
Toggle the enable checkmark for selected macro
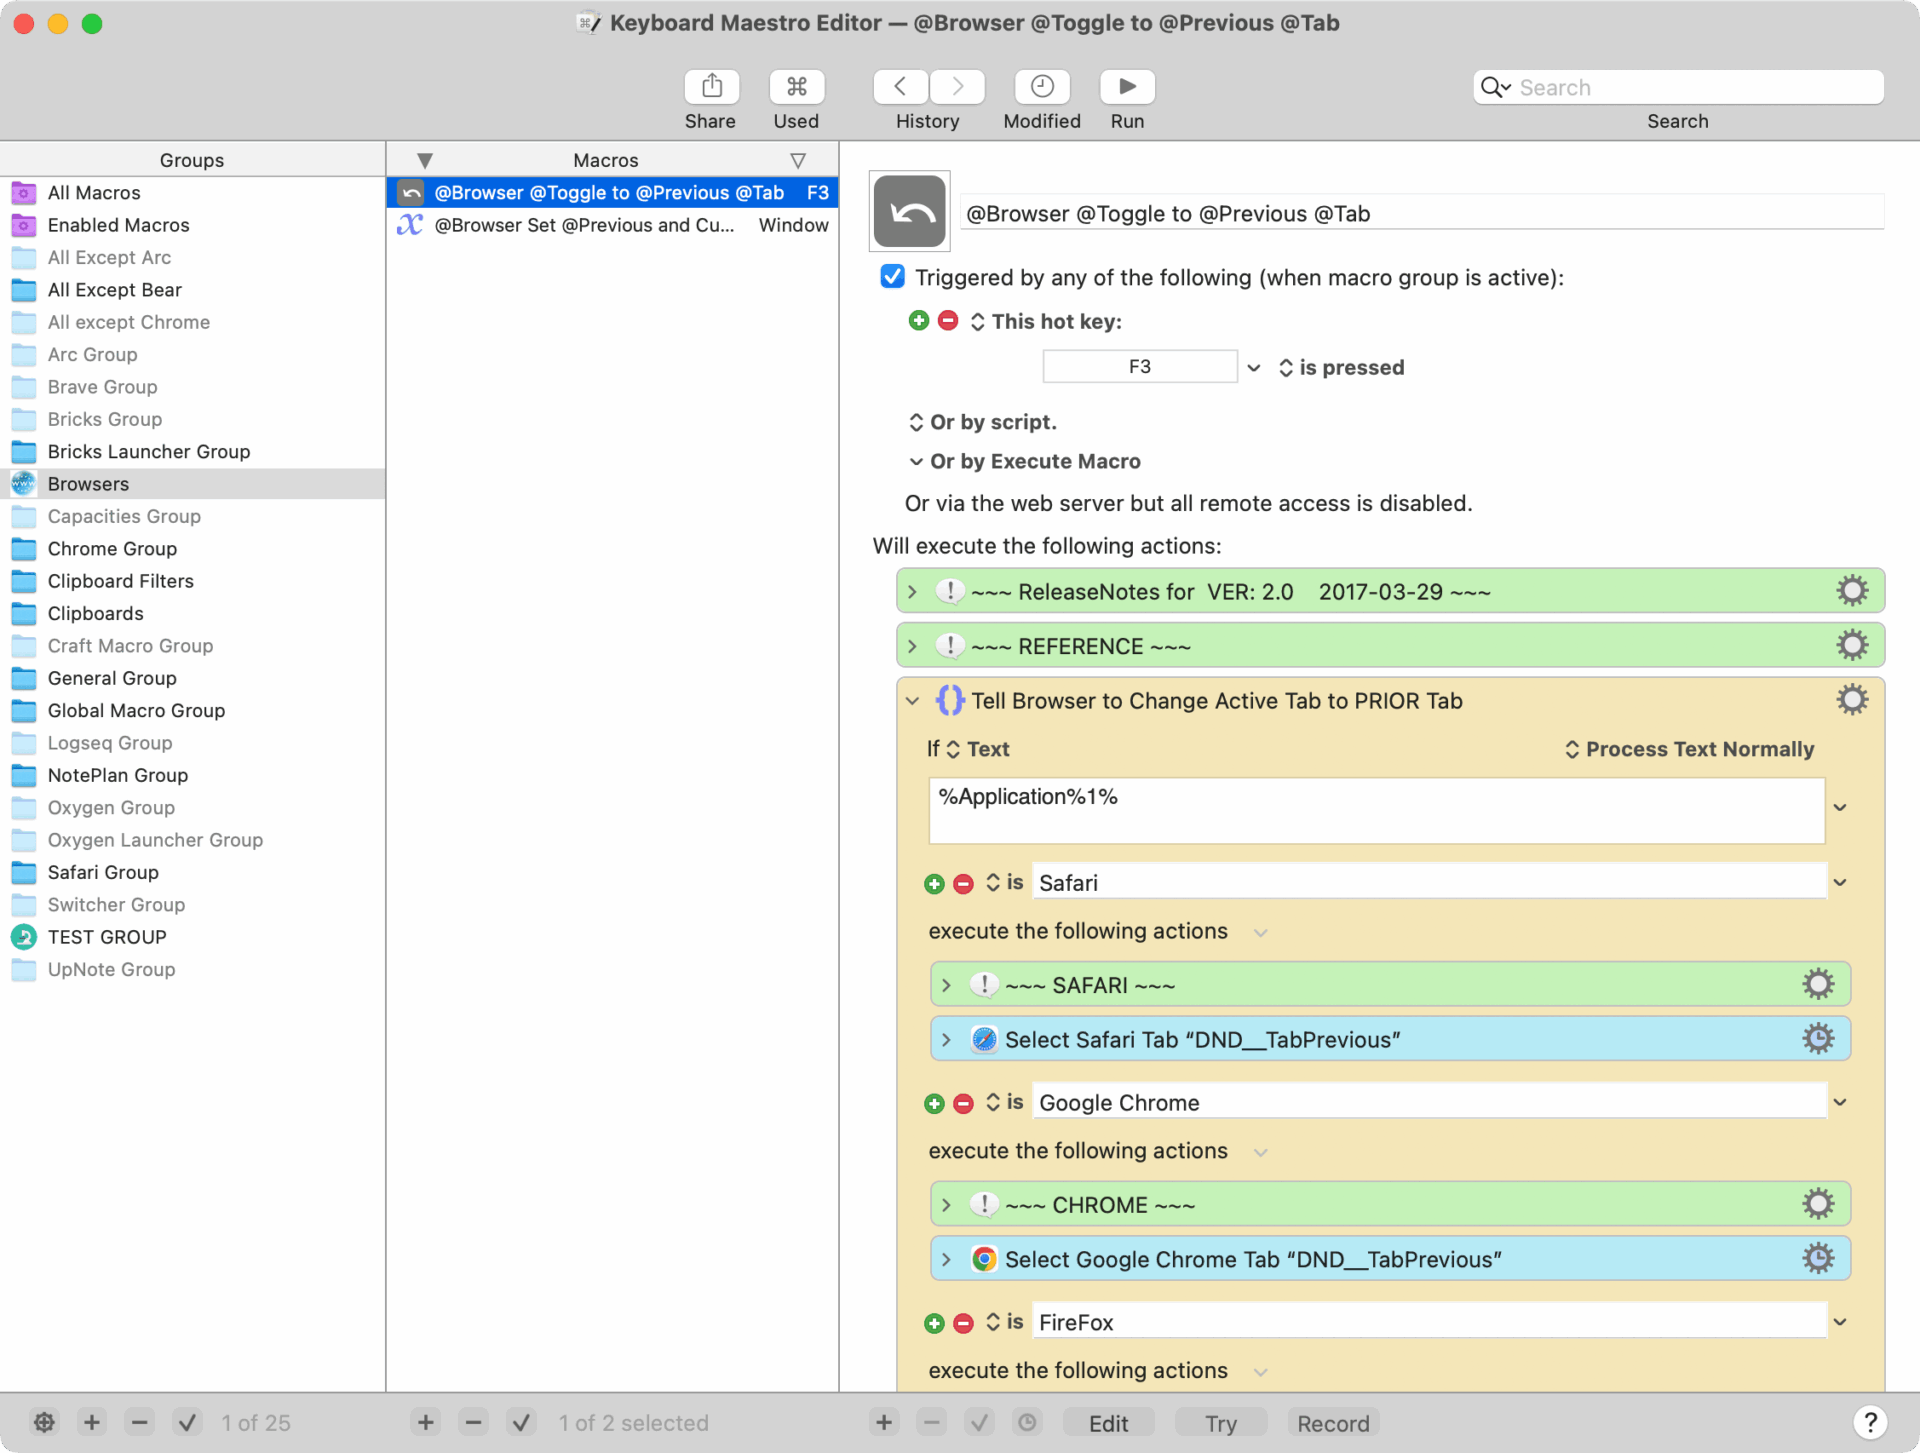coord(521,1422)
